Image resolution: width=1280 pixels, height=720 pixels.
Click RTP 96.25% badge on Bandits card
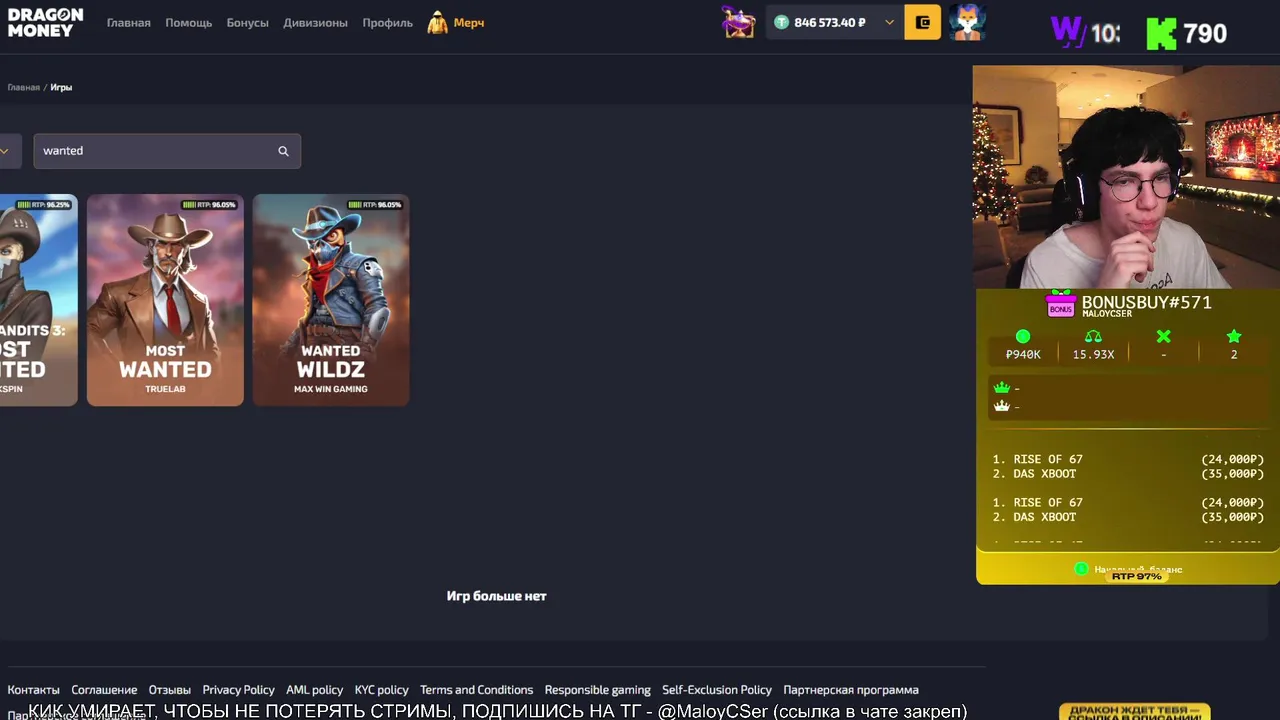coord(44,205)
